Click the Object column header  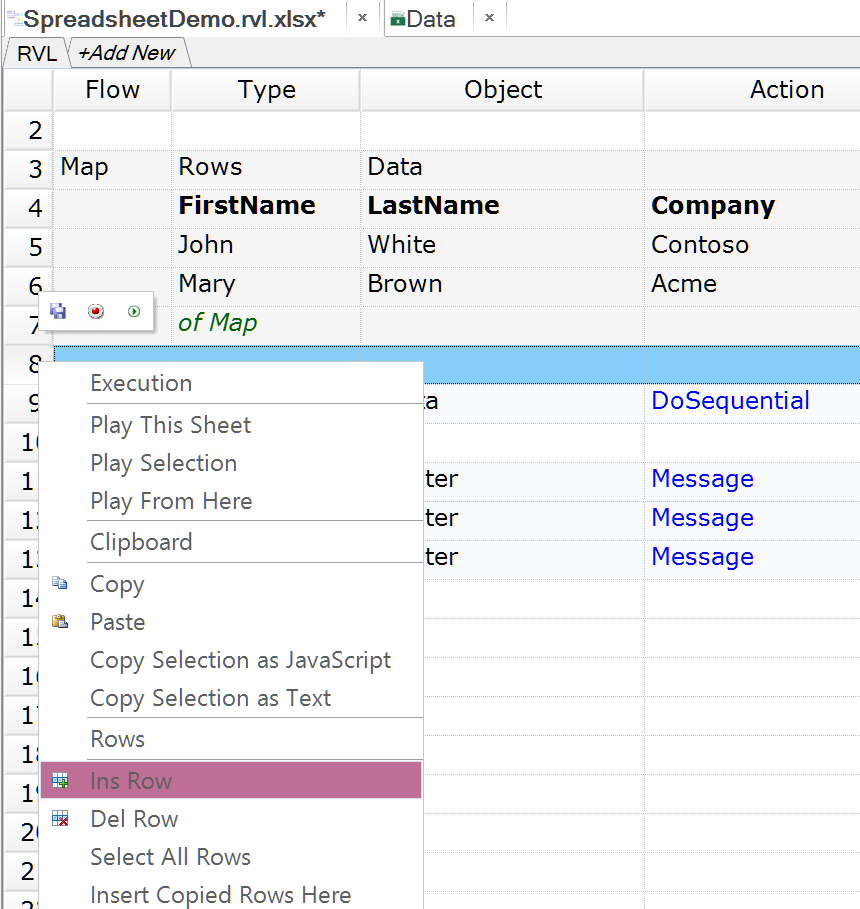pos(503,90)
